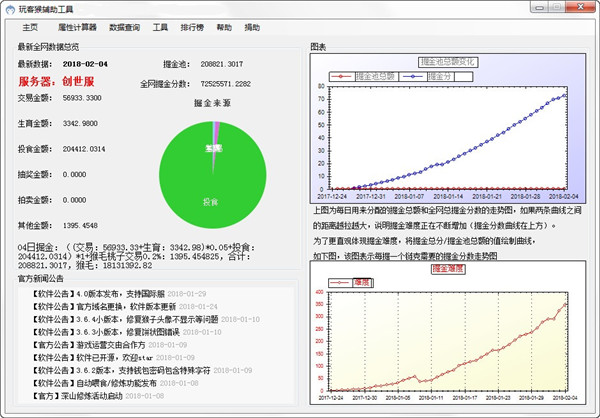Open the 主页 menu
This screenshot has height=418, width=600.
coord(30,28)
